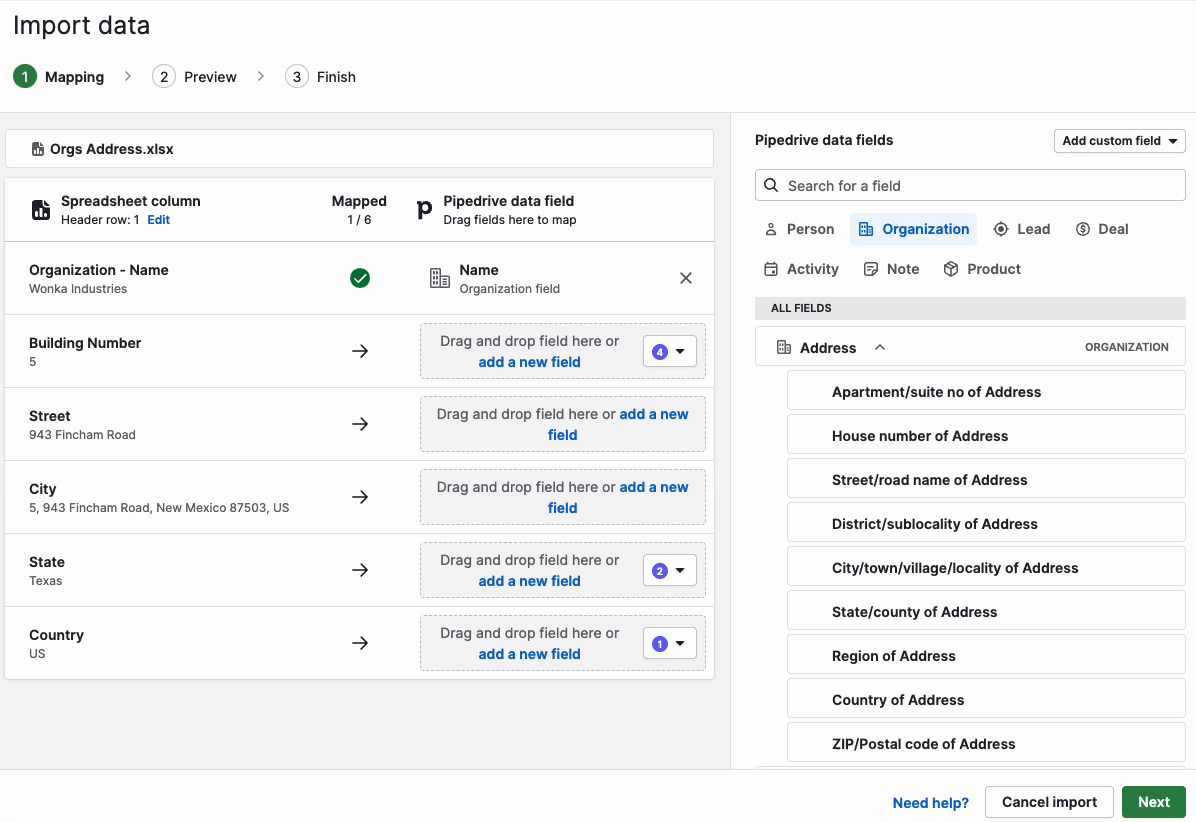Open suggestions dropdown with 2 for State
Image resolution: width=1196 pixels, height=822 pixels.
(x=670, y=570)
